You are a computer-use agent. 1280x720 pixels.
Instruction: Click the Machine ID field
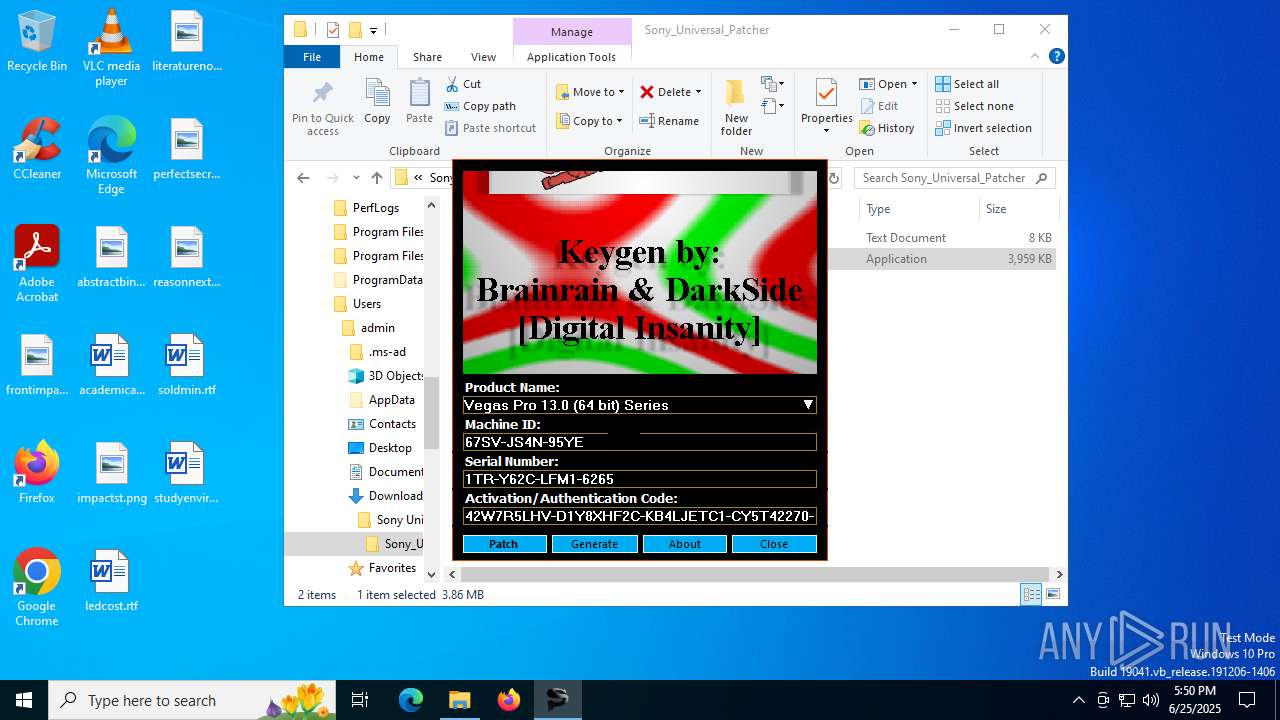[640, 442]
